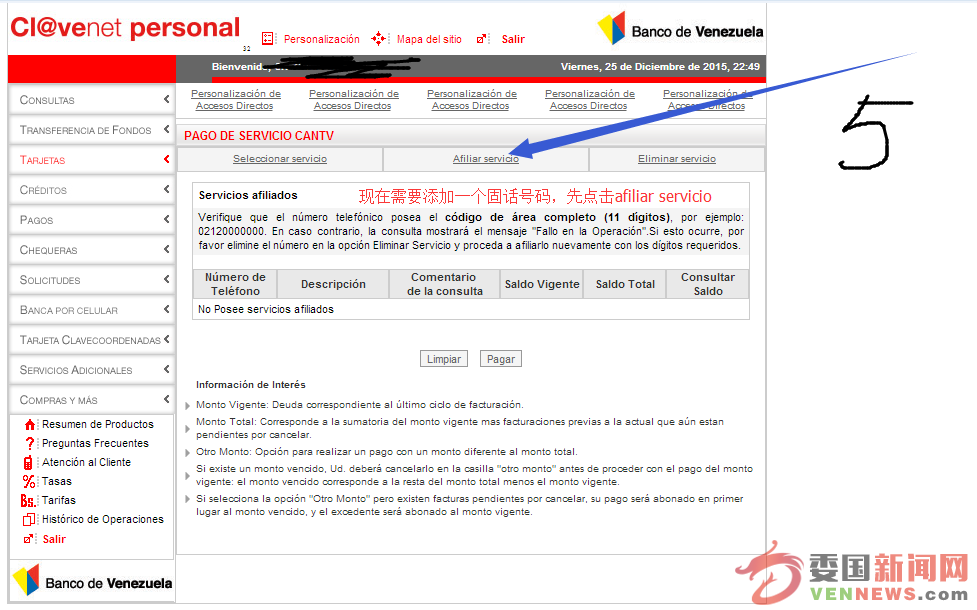Open the Créditos menu
Image resolution: width=977 pixels, height=610 pixels.
(92, 189)
